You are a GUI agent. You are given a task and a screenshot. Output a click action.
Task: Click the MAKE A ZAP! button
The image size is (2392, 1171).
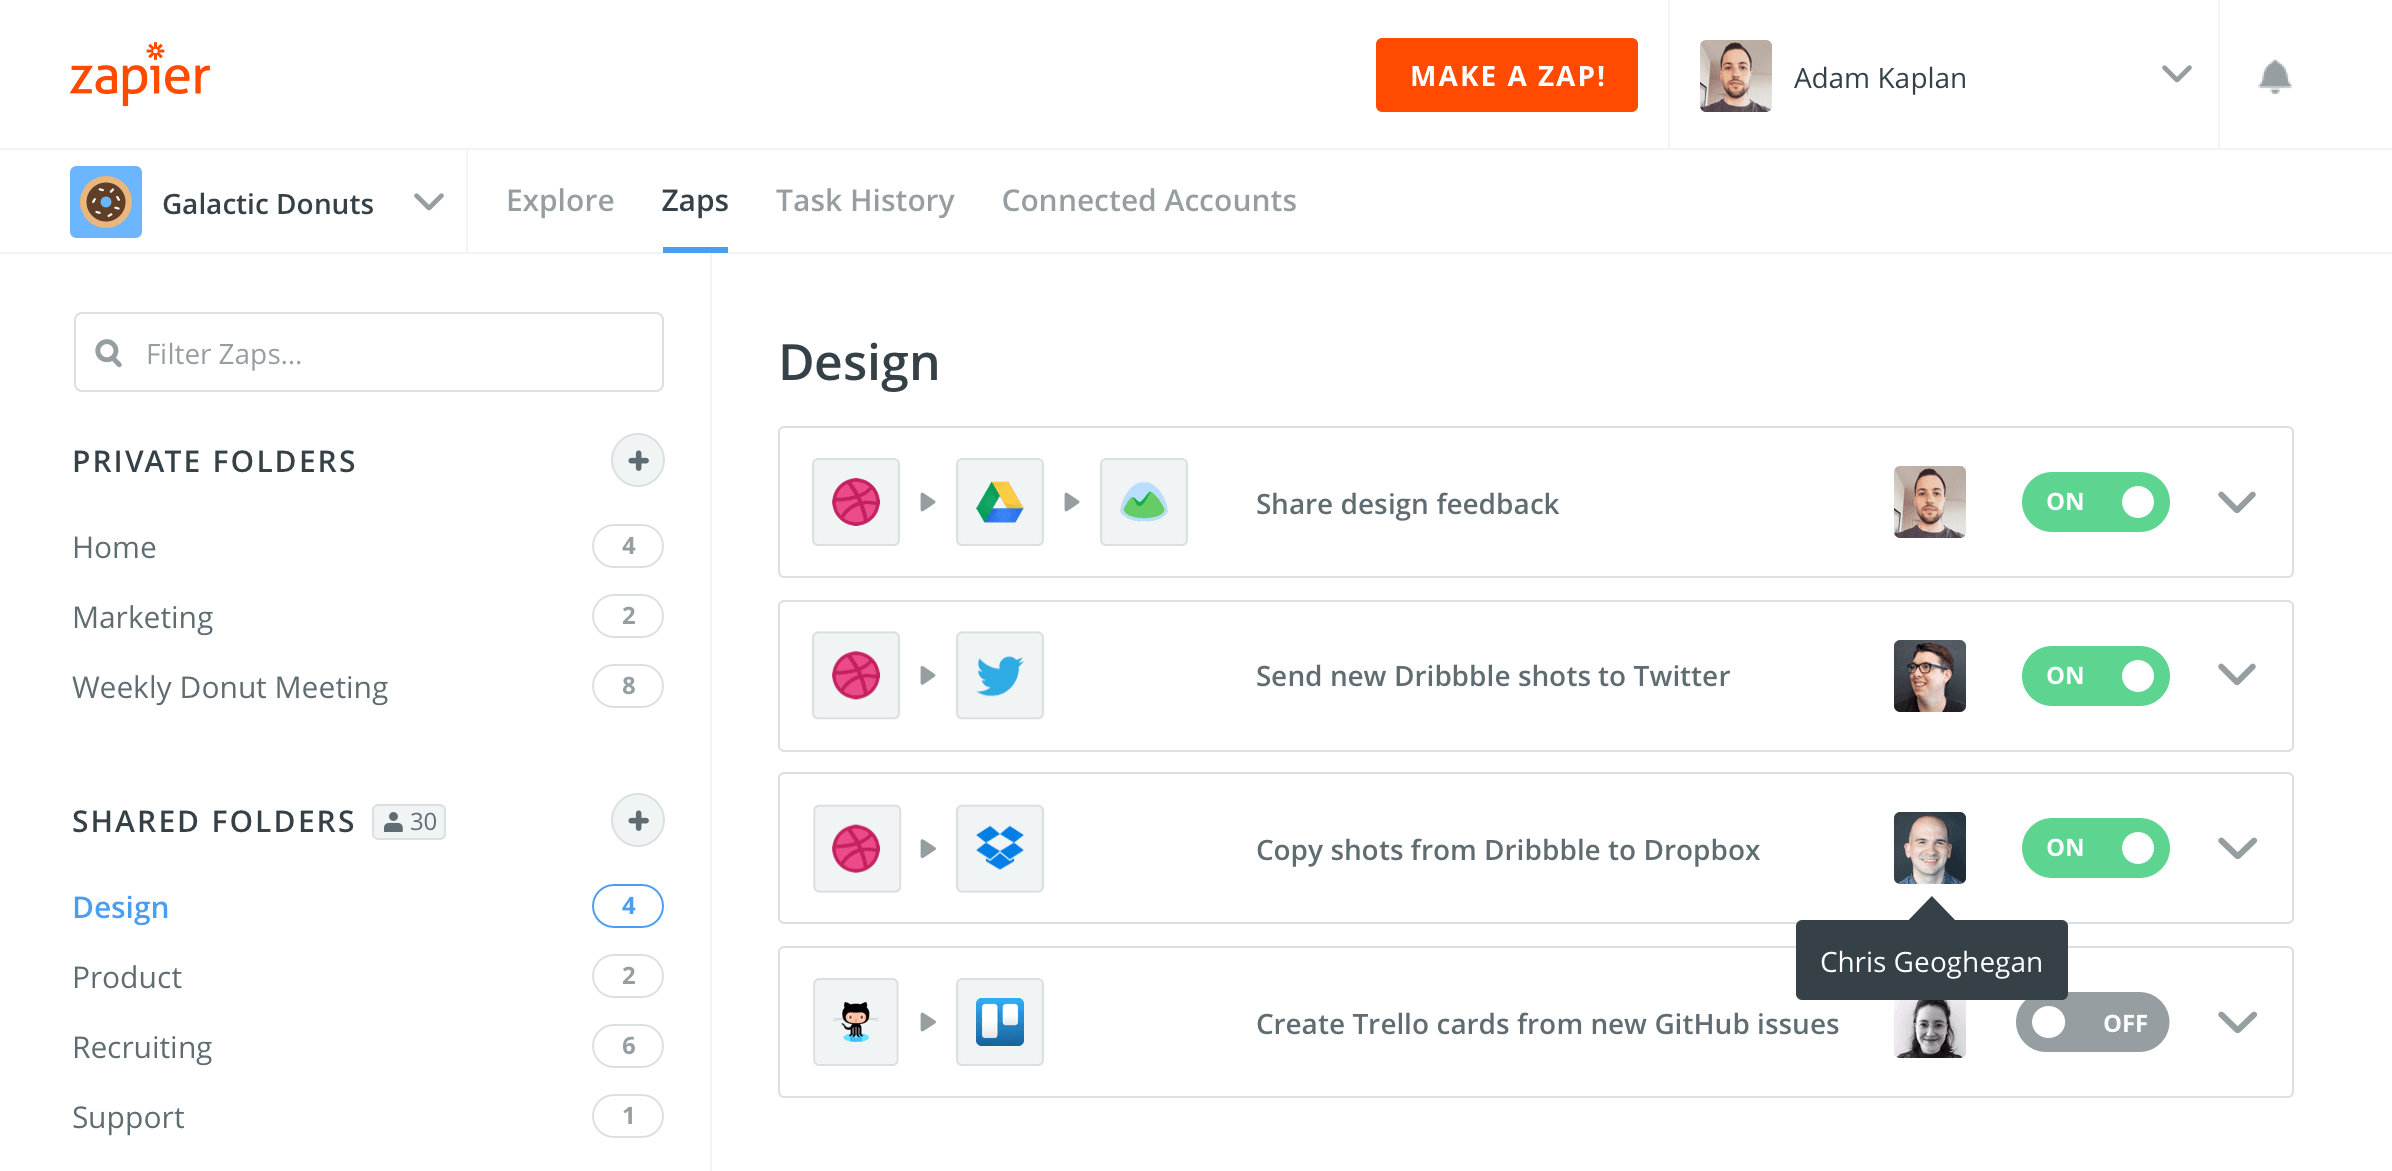point(1507,75)
